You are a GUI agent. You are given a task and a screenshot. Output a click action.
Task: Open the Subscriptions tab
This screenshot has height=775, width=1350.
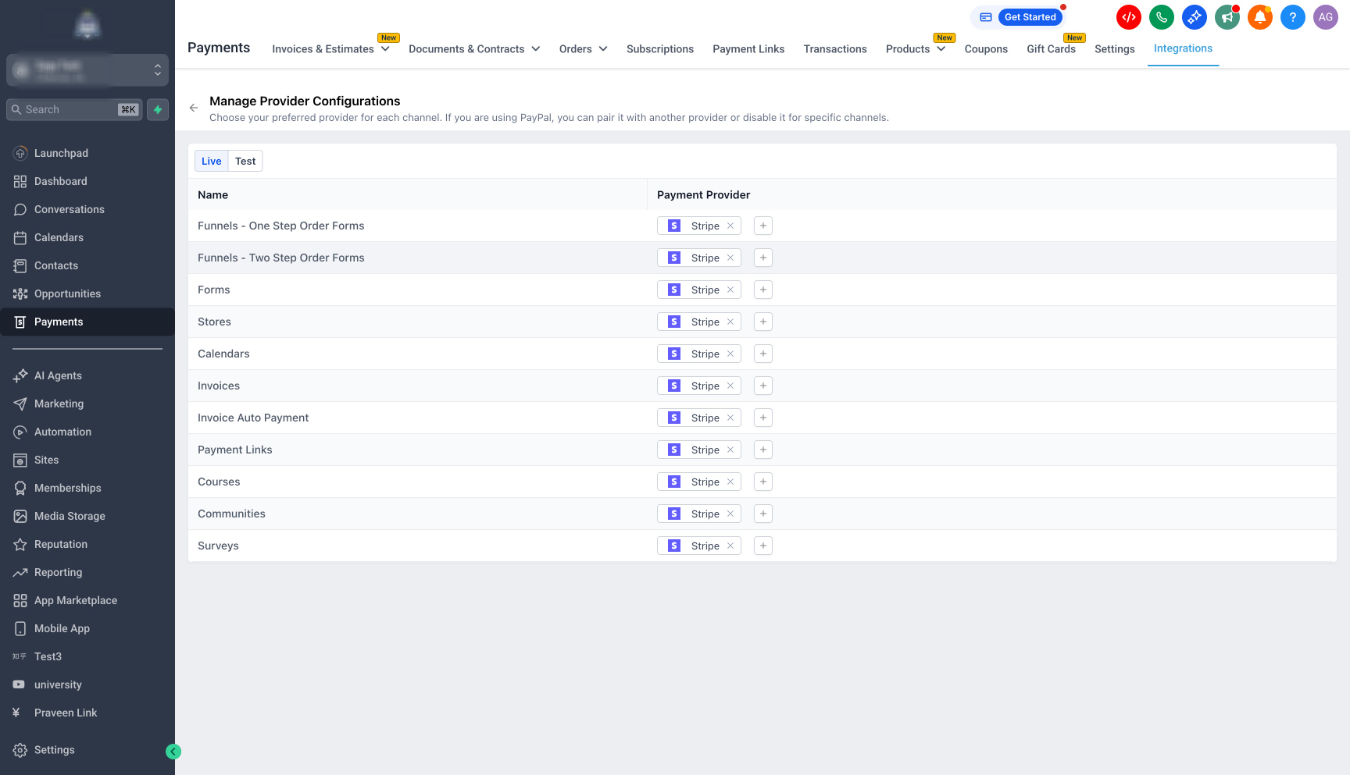point(660,49)
